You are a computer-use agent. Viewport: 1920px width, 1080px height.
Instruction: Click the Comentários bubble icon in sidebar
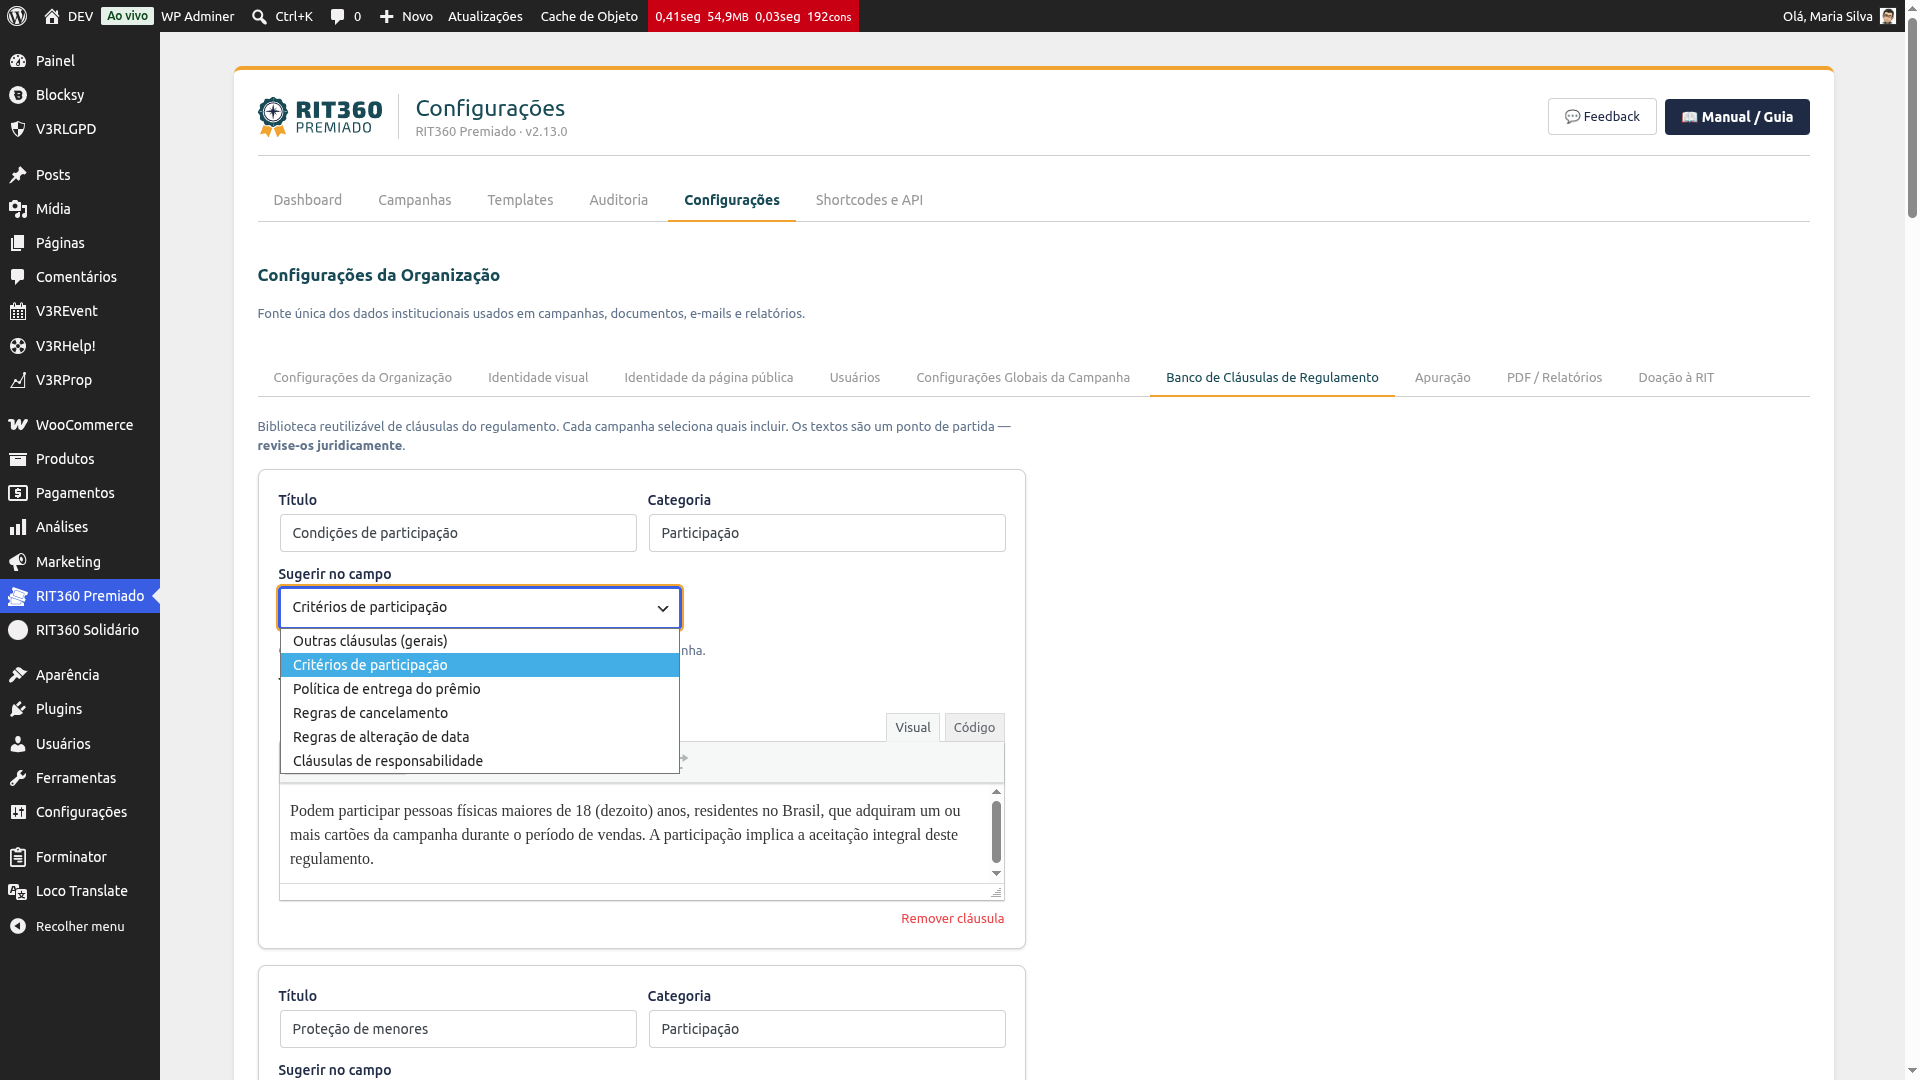[18, 277]
